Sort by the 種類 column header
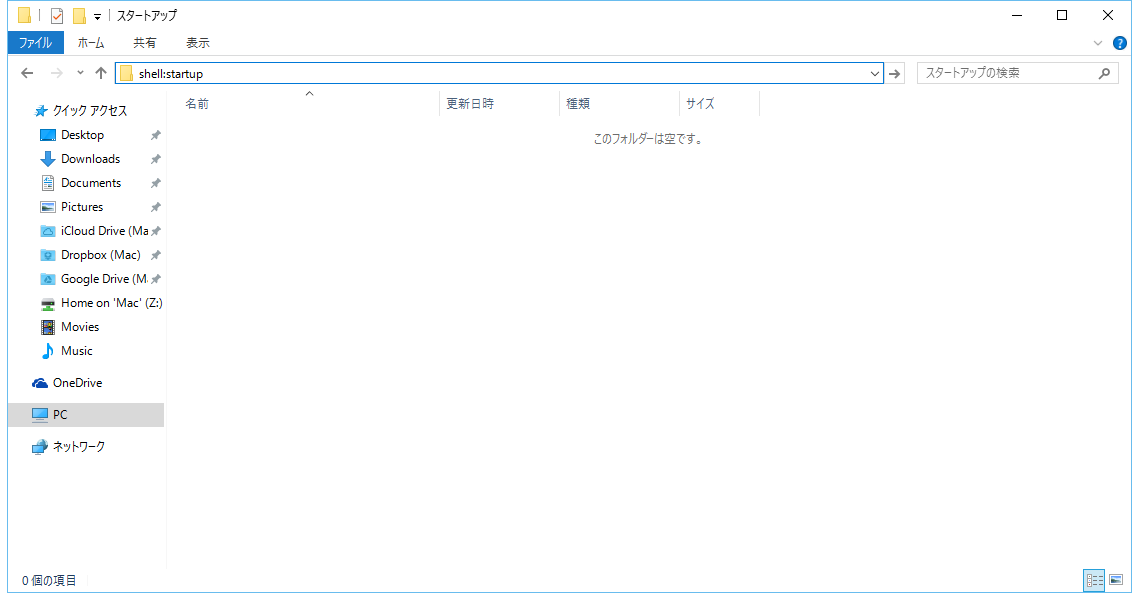 coord(620,103)
